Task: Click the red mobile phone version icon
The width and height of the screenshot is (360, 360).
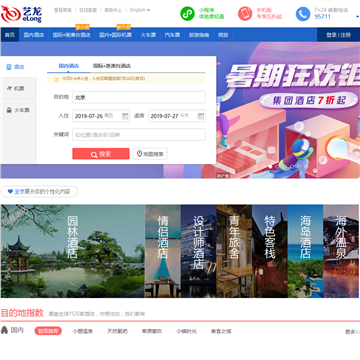Action: (245, 14)
